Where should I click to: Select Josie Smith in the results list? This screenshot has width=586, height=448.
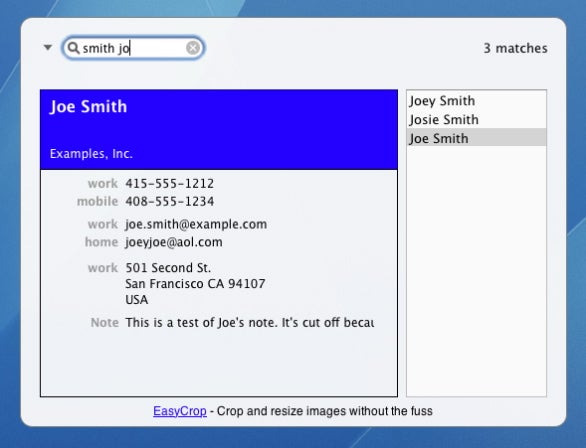click(x=476, y=120)
